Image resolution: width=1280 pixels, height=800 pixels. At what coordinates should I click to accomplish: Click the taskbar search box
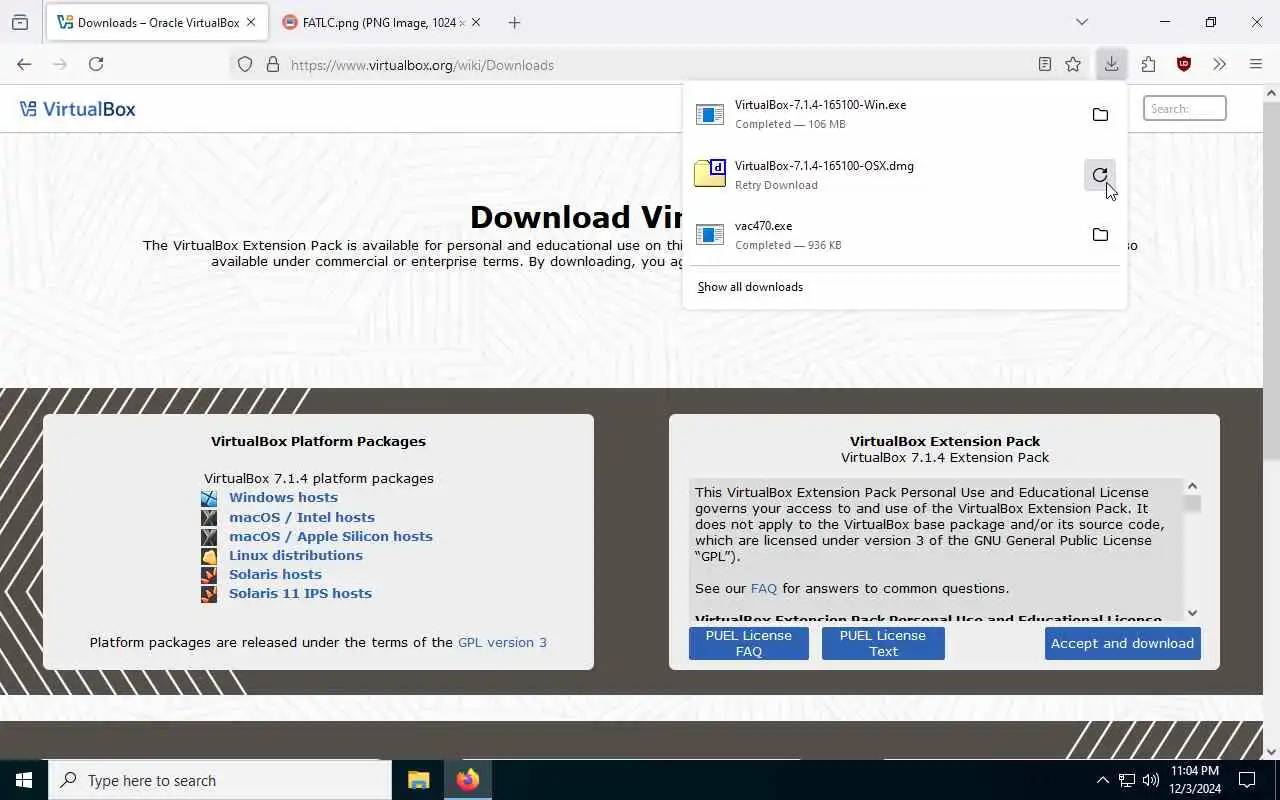(x=220, y=780)
